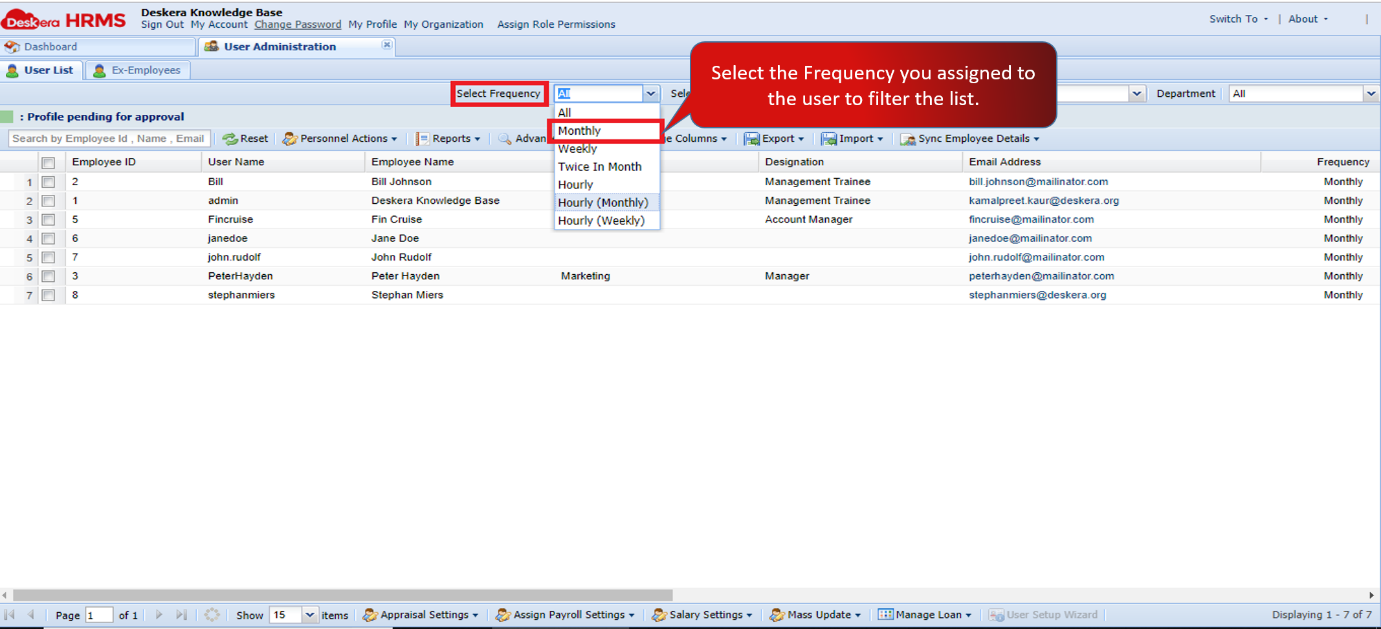This screenshot has height=629, width=1381.
Task: Click the Dashboard tab icon
Action: tap(12, 47)
